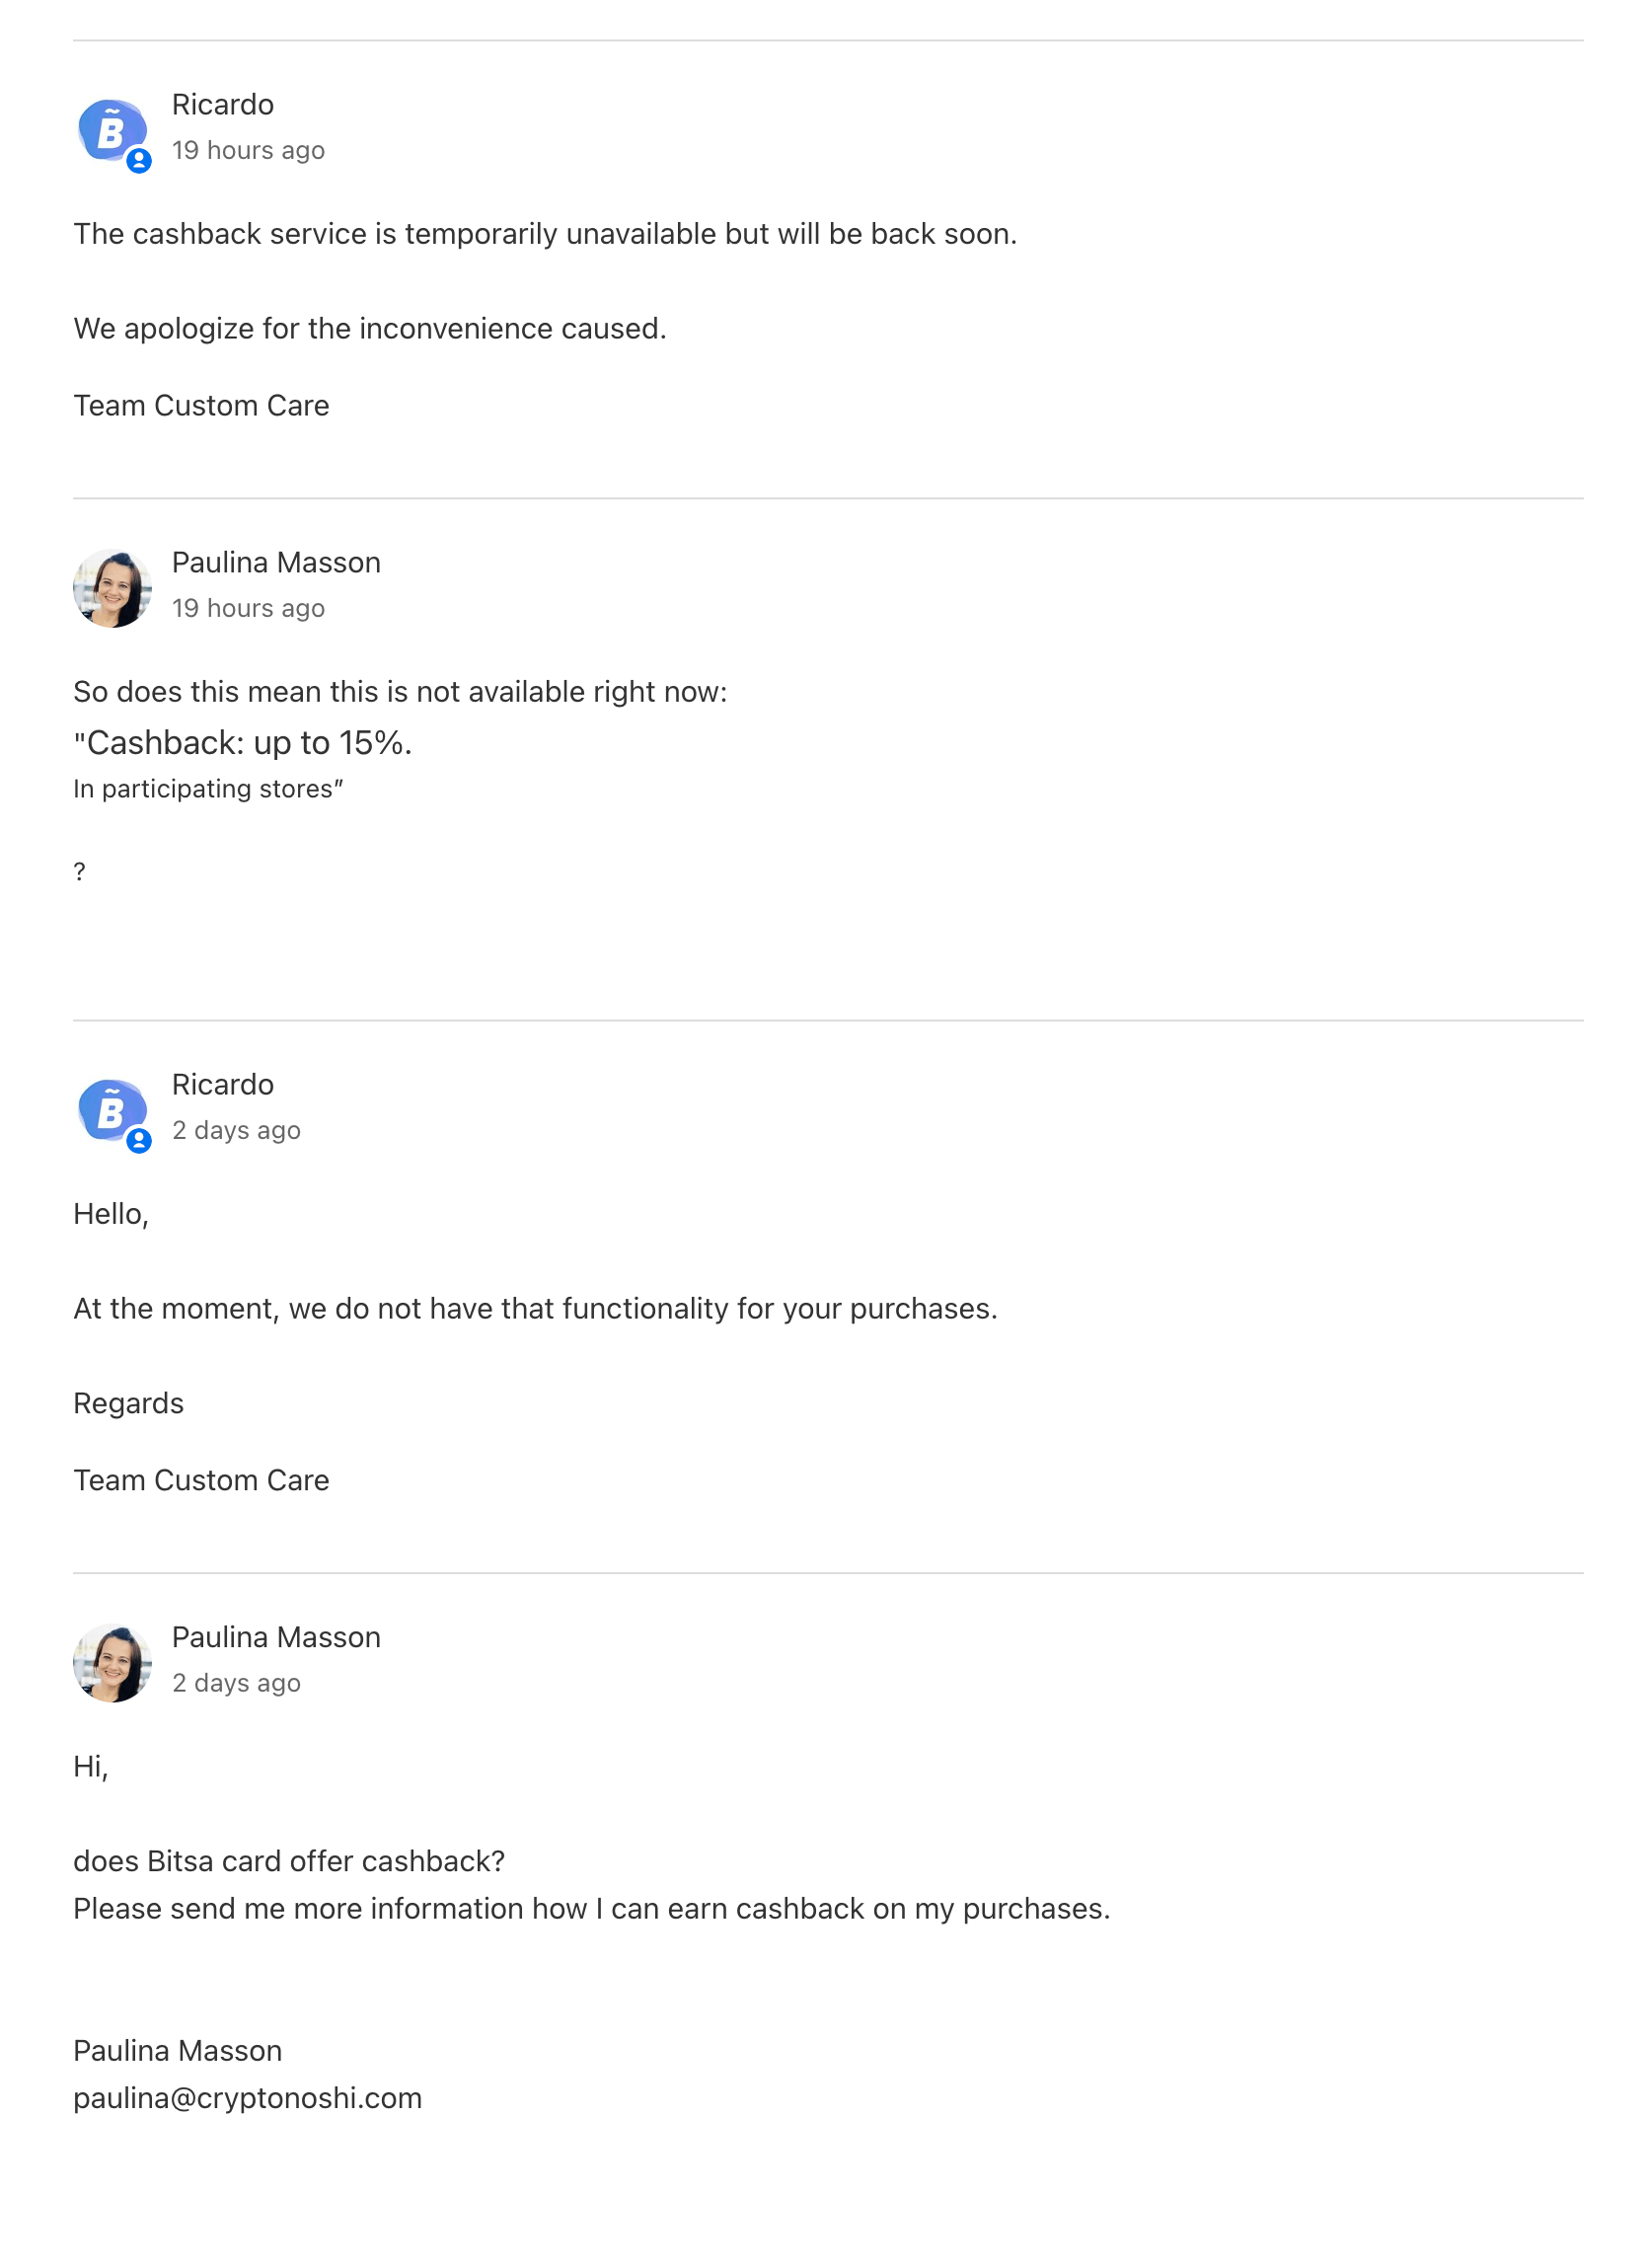
Task: Click the Cashback: up to 15% quoted text
Action: click(243, 743)
